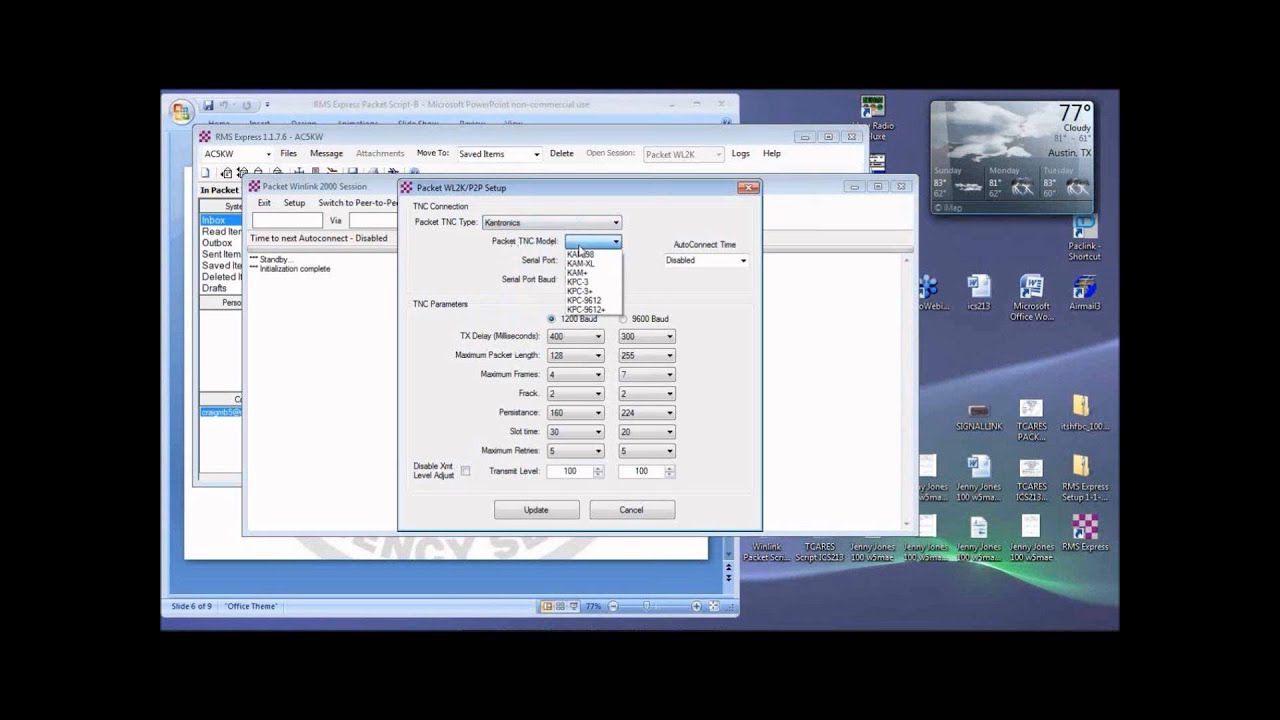
Task: Click the Undo icon in PowerPoint toolbar
Action: tap(224, 105)
